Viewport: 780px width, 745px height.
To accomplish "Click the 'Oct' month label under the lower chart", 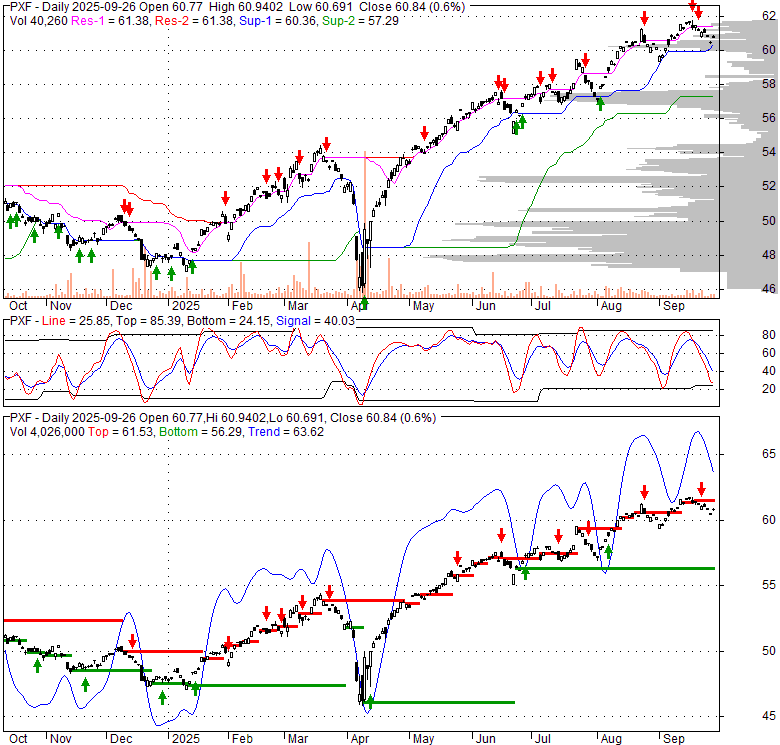I will 18,739.
